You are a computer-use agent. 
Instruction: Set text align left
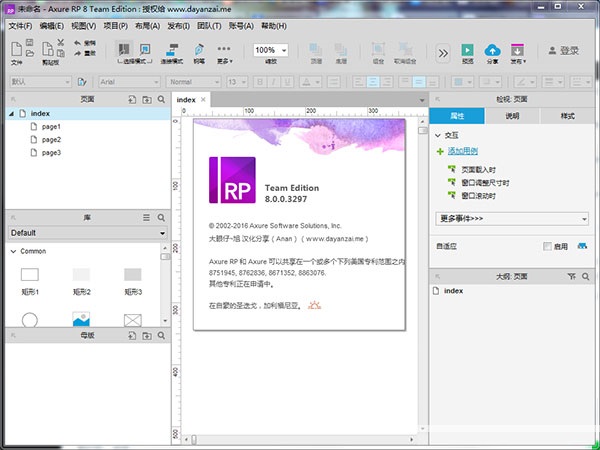[x=359, y=82]
